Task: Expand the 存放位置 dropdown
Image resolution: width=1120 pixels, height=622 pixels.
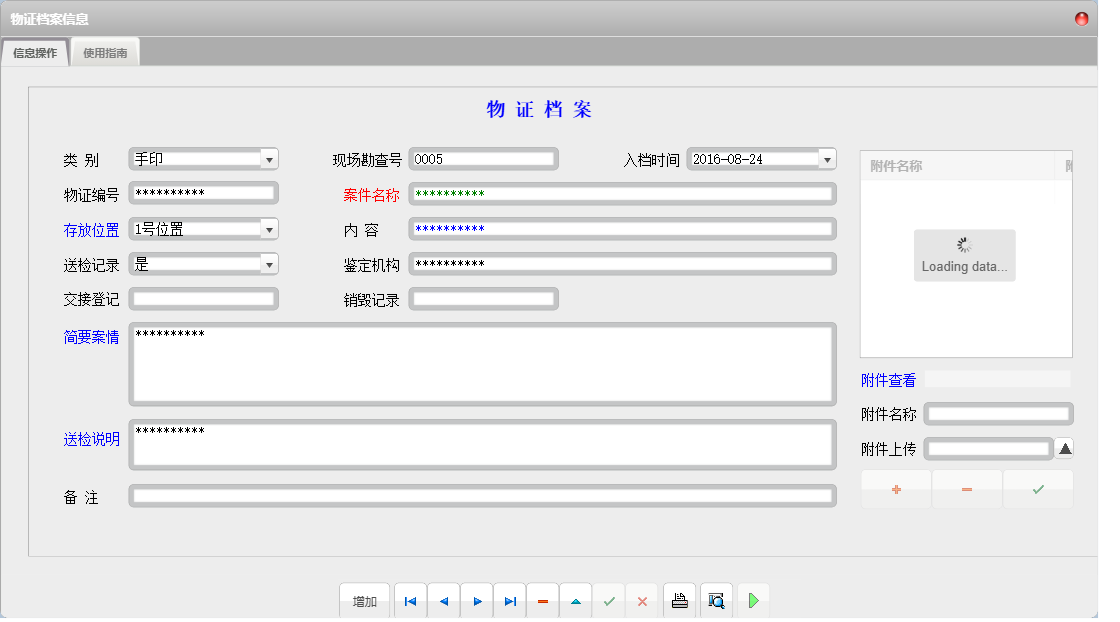Action: click(268, 229)
